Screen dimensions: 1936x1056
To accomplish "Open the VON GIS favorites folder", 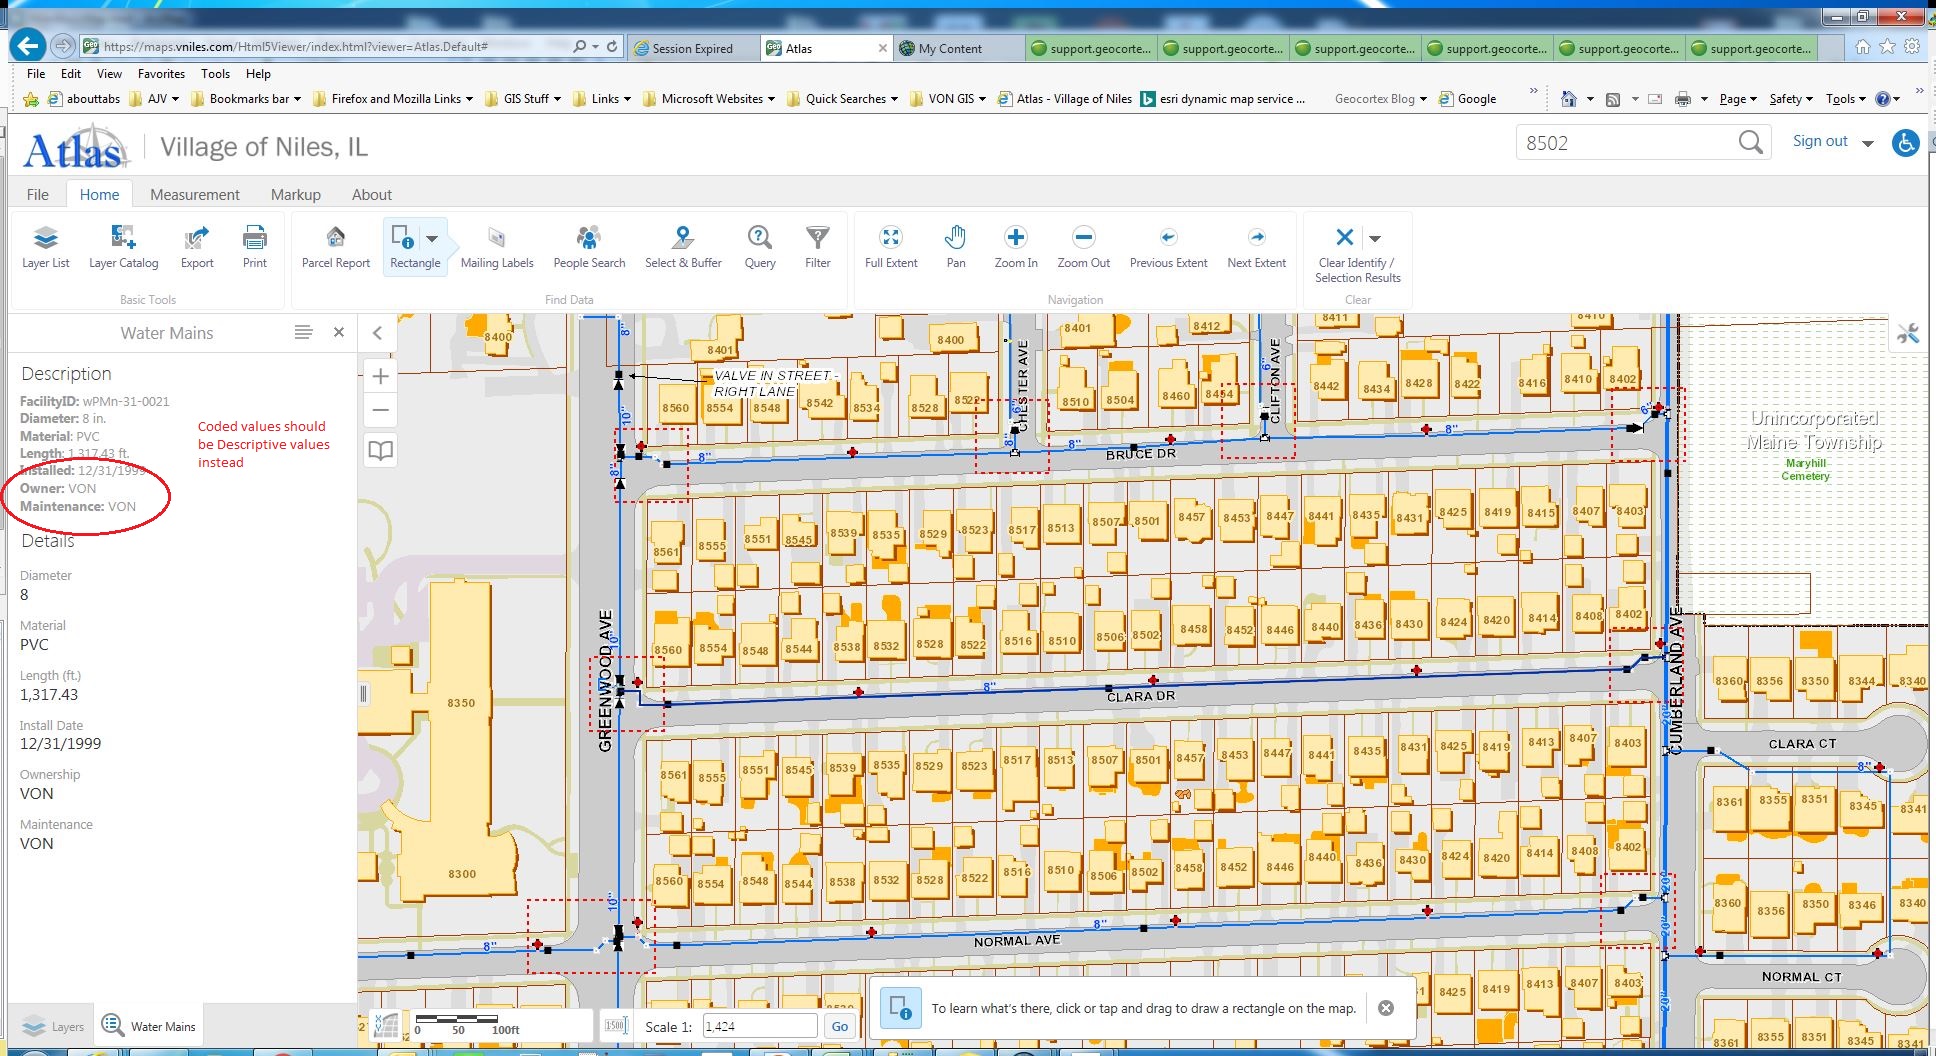I will pos(948,99).
